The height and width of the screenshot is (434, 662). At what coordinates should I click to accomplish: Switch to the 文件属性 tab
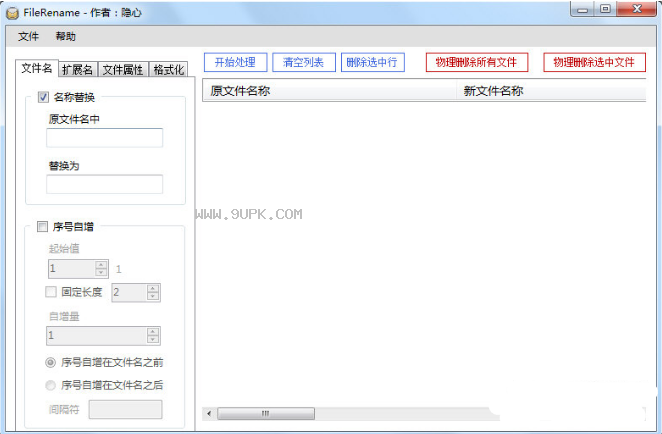123,70
